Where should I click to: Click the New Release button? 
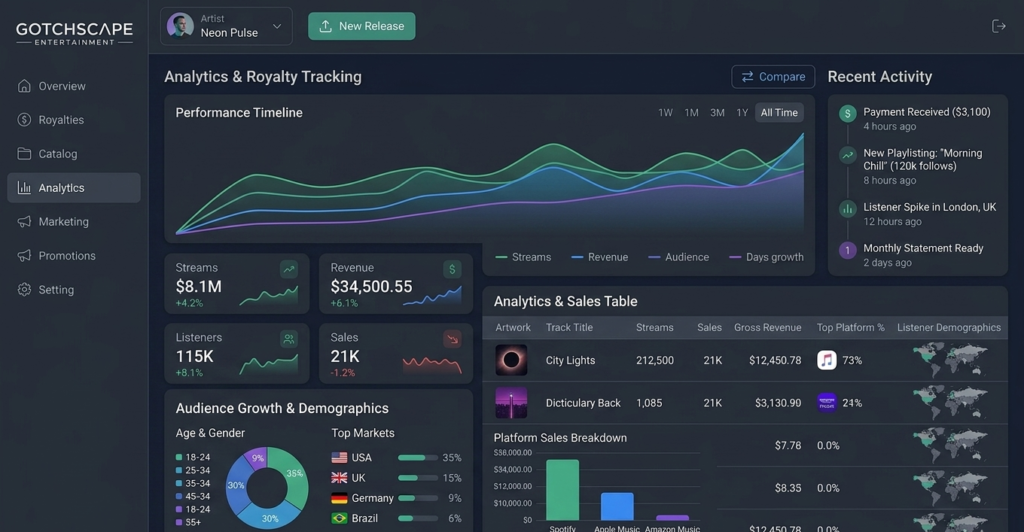tap(362, 26)
